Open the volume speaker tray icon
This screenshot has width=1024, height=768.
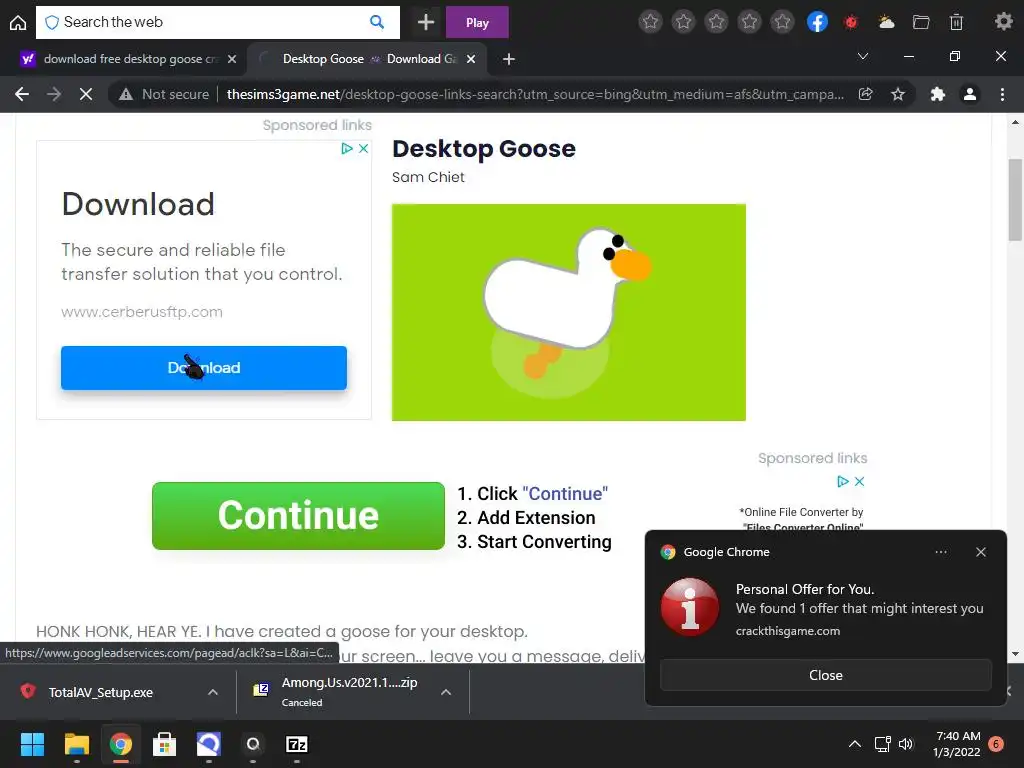[x=906, y=744]
